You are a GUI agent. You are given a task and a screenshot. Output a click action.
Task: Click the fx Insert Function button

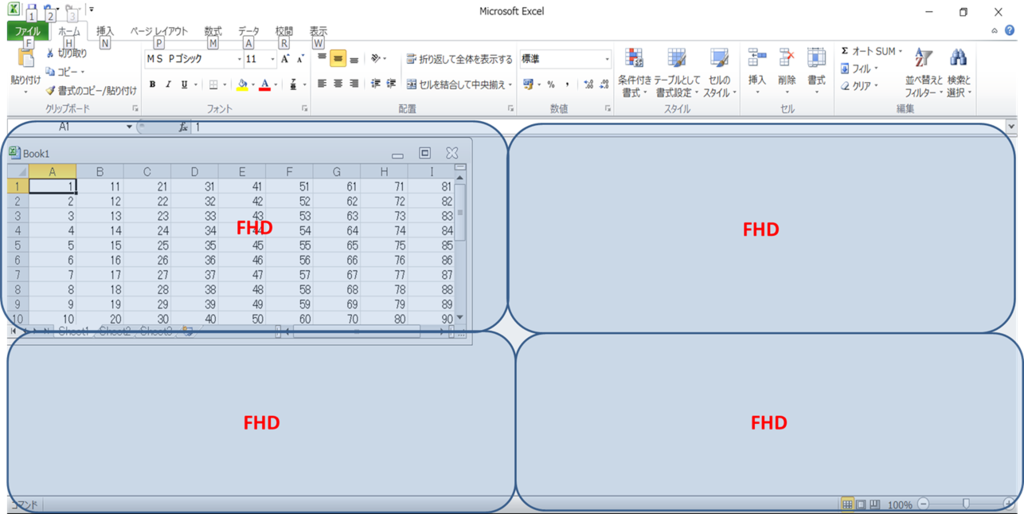(x=183, y=127)
